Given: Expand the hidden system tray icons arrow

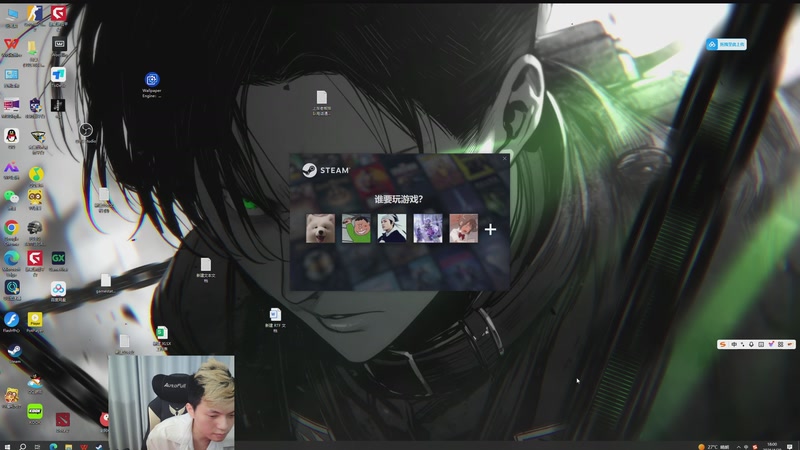Looking at the screenshot, I should [738, 446].
